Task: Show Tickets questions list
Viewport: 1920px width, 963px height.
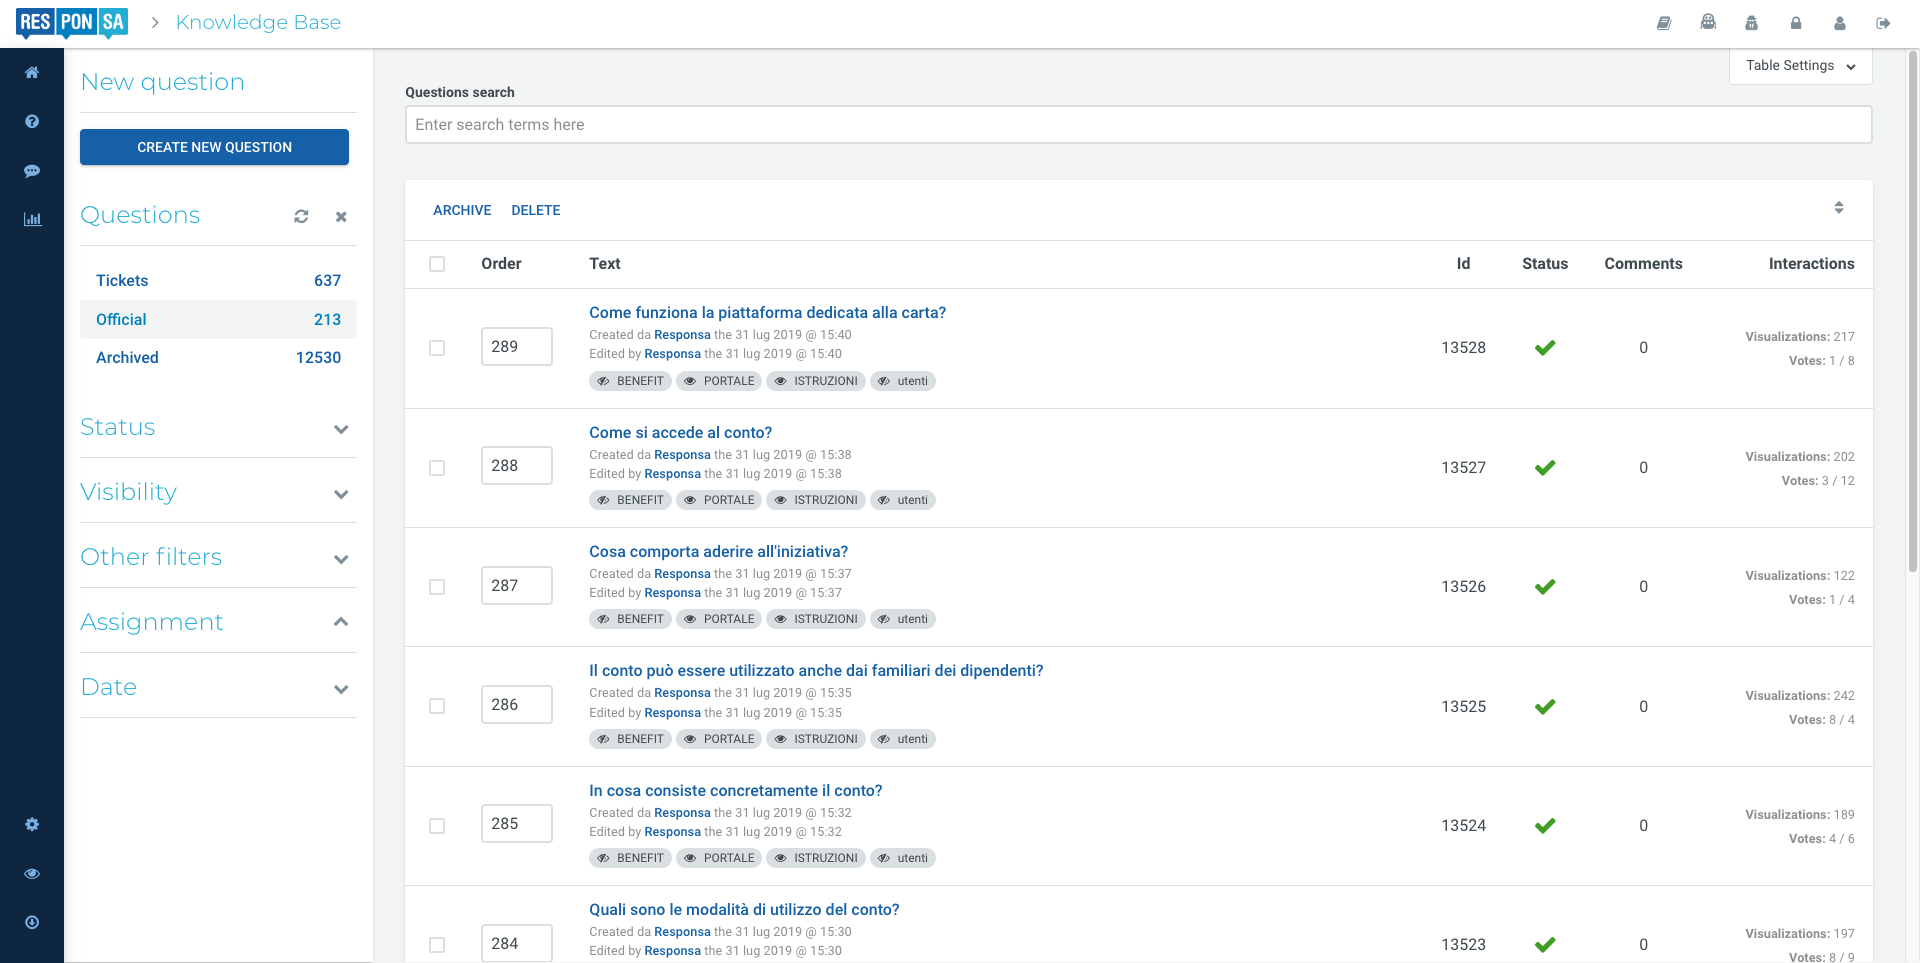Action: coord(218,281)
